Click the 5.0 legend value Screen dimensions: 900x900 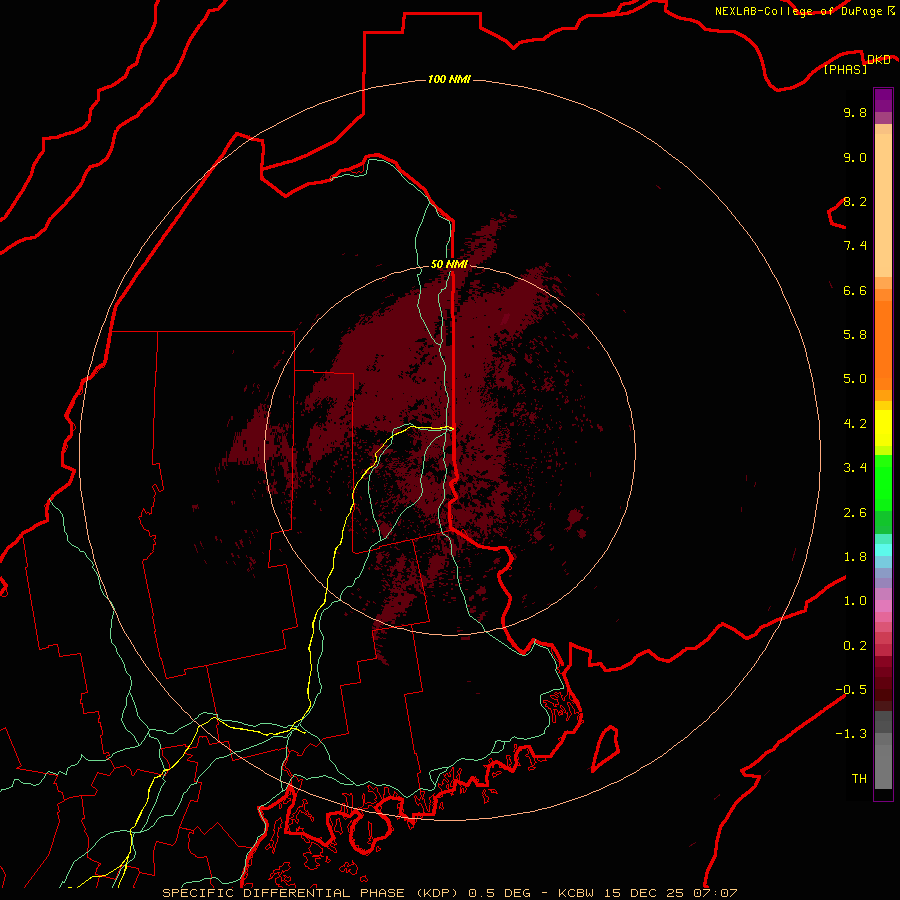pyautogui.click(x=855, y=379)
